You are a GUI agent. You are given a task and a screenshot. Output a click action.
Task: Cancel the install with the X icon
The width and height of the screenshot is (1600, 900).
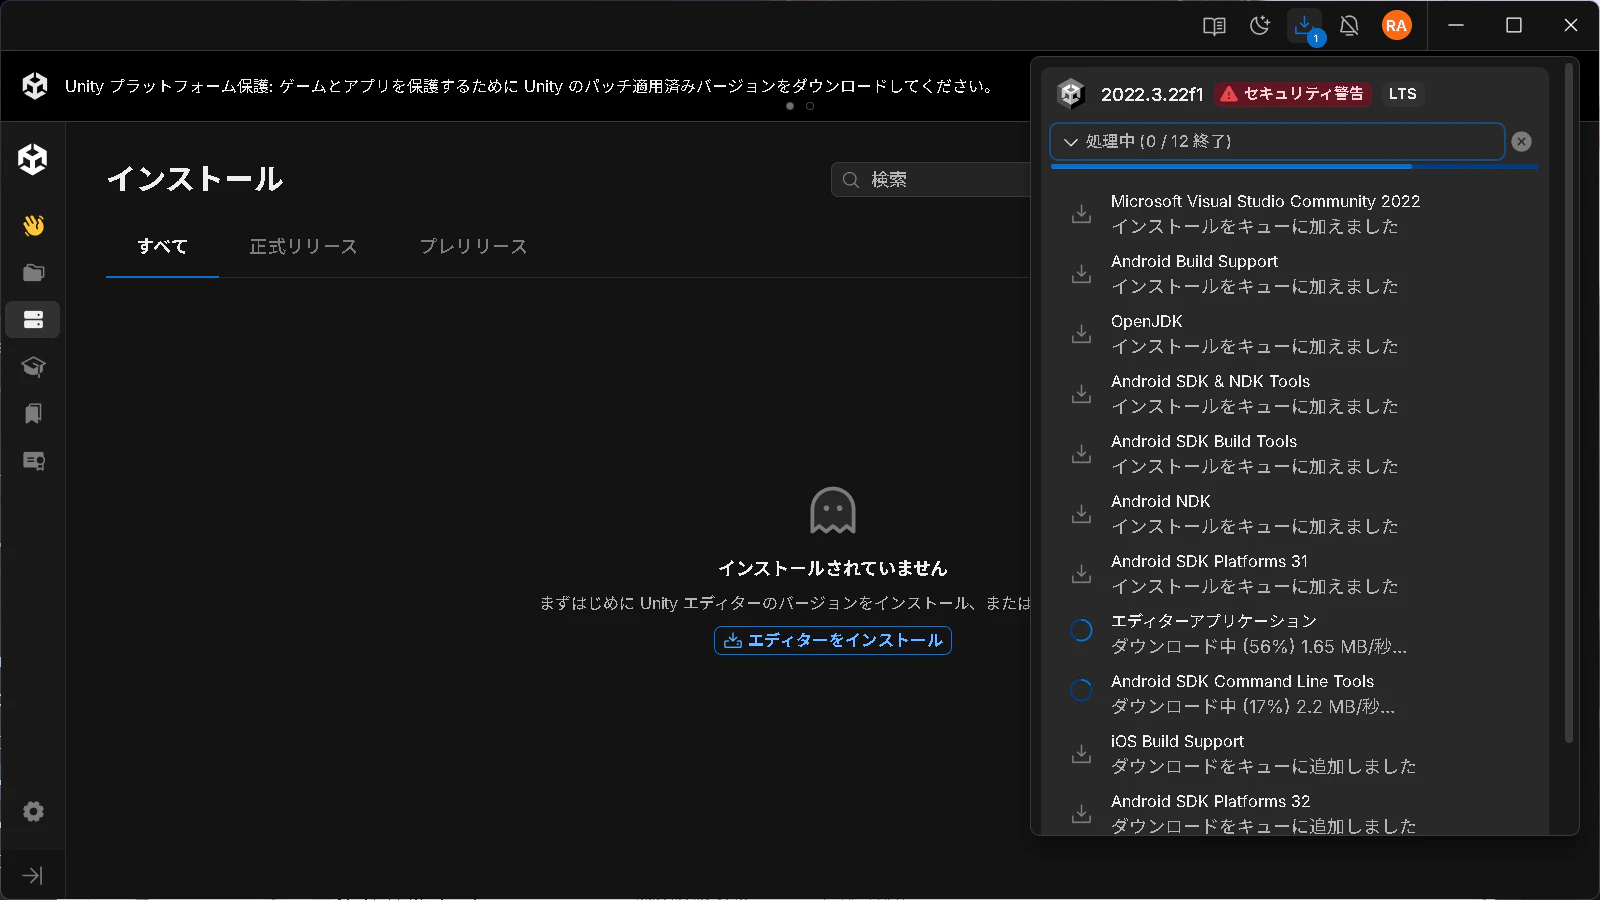[x=1521, y=142]
